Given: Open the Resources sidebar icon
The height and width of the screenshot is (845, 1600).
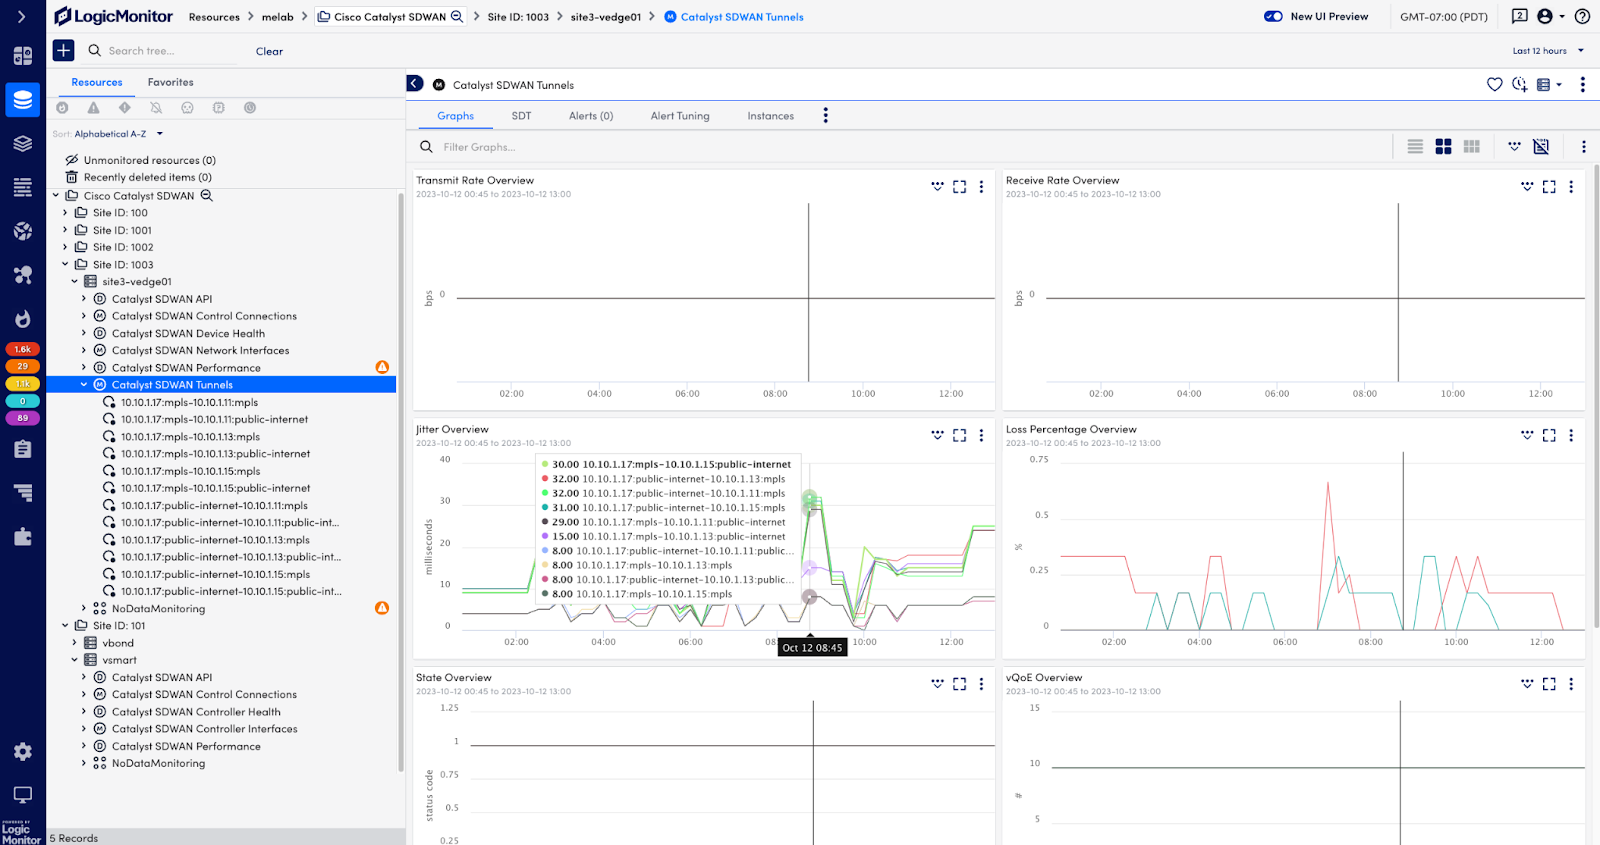Looking at the screenshot, I should pos(22,100).
